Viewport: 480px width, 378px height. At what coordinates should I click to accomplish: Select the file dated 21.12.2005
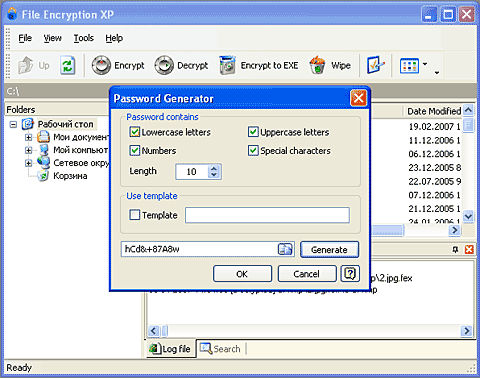coord(434,209)
